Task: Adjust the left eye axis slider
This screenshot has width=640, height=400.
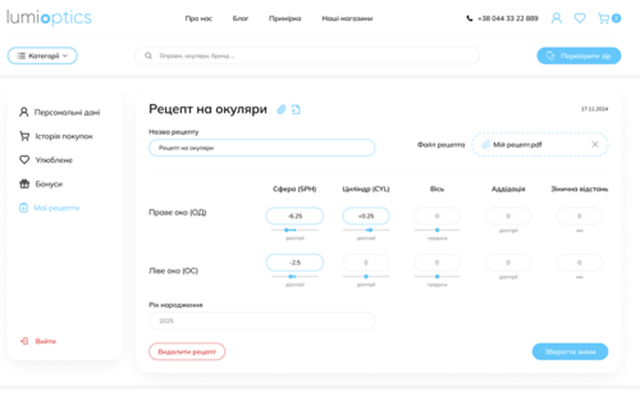Action: point(437,276)
